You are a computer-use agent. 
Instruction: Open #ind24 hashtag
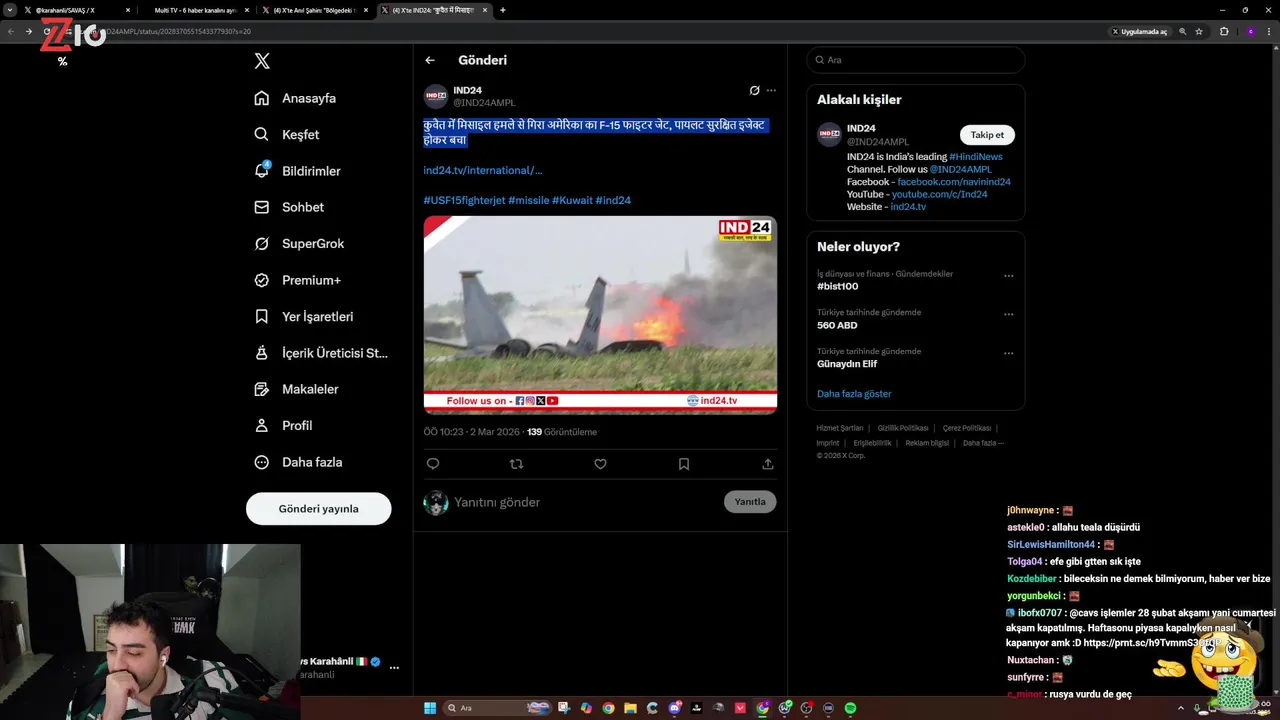(613, 200)
